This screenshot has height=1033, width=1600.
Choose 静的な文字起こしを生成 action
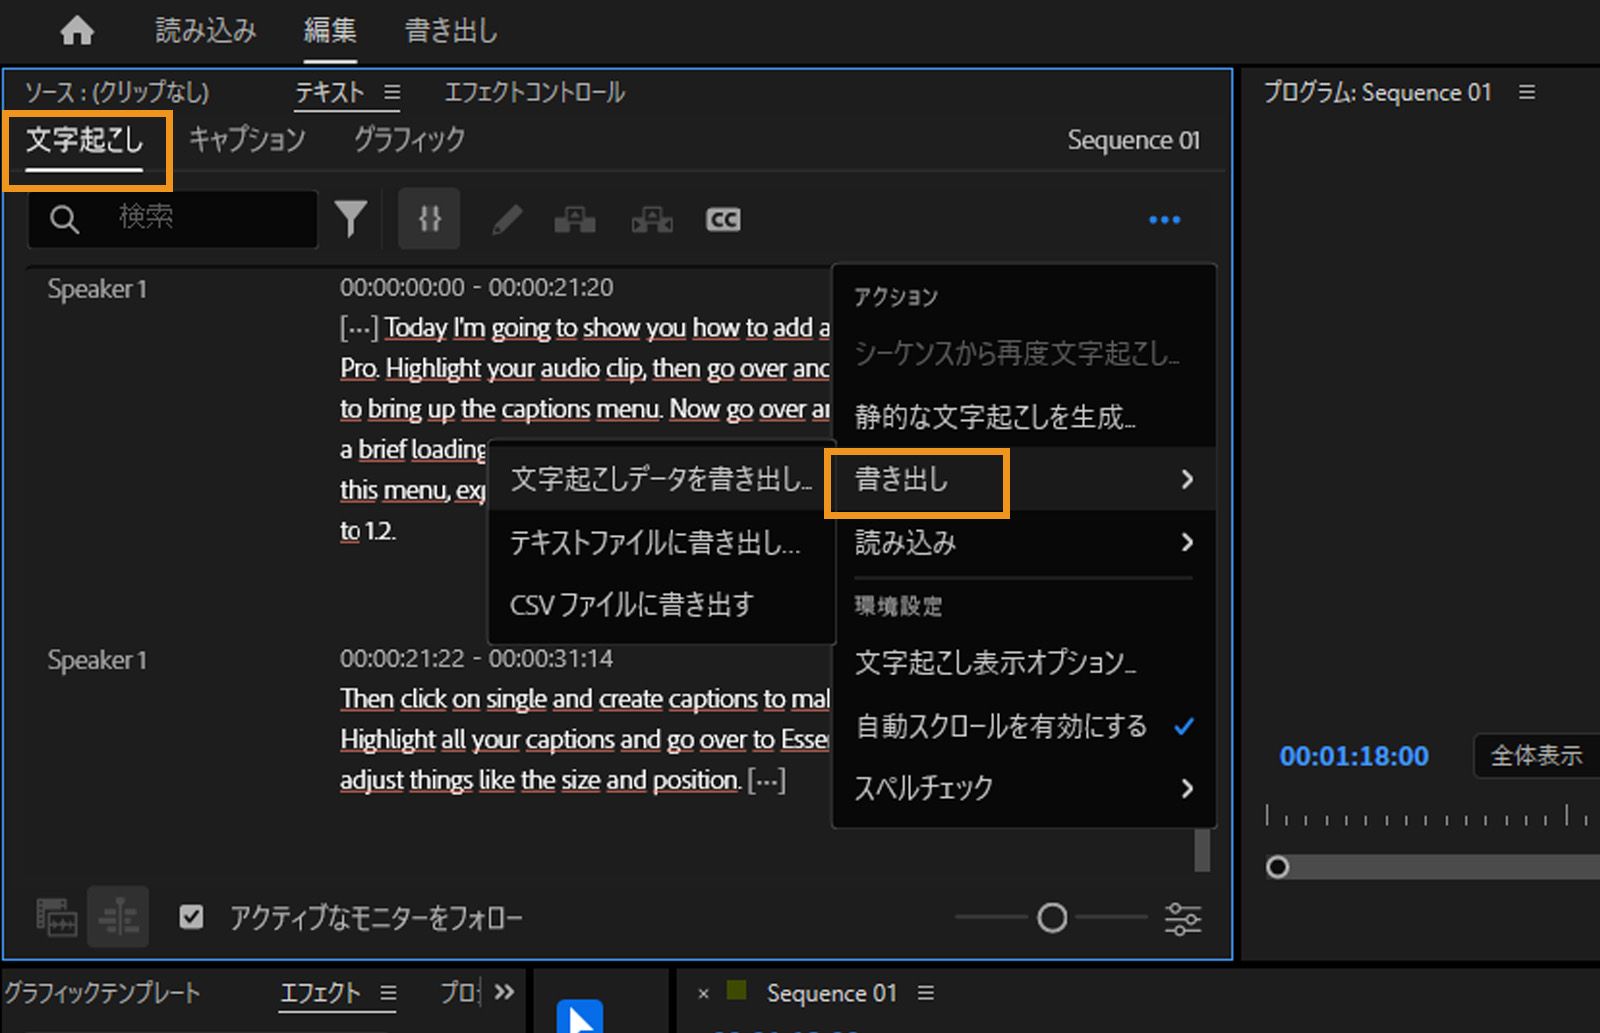pos(994,418)
